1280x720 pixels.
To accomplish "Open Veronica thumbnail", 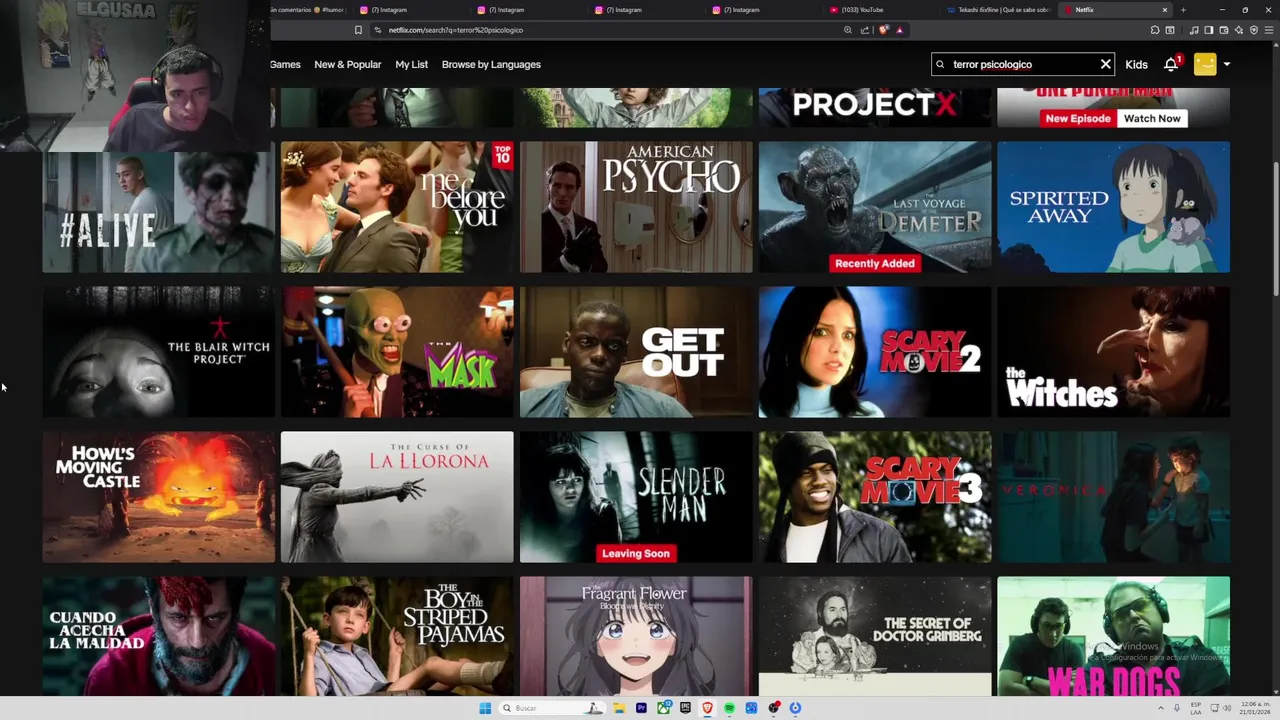I will [x=1113, y=497].
